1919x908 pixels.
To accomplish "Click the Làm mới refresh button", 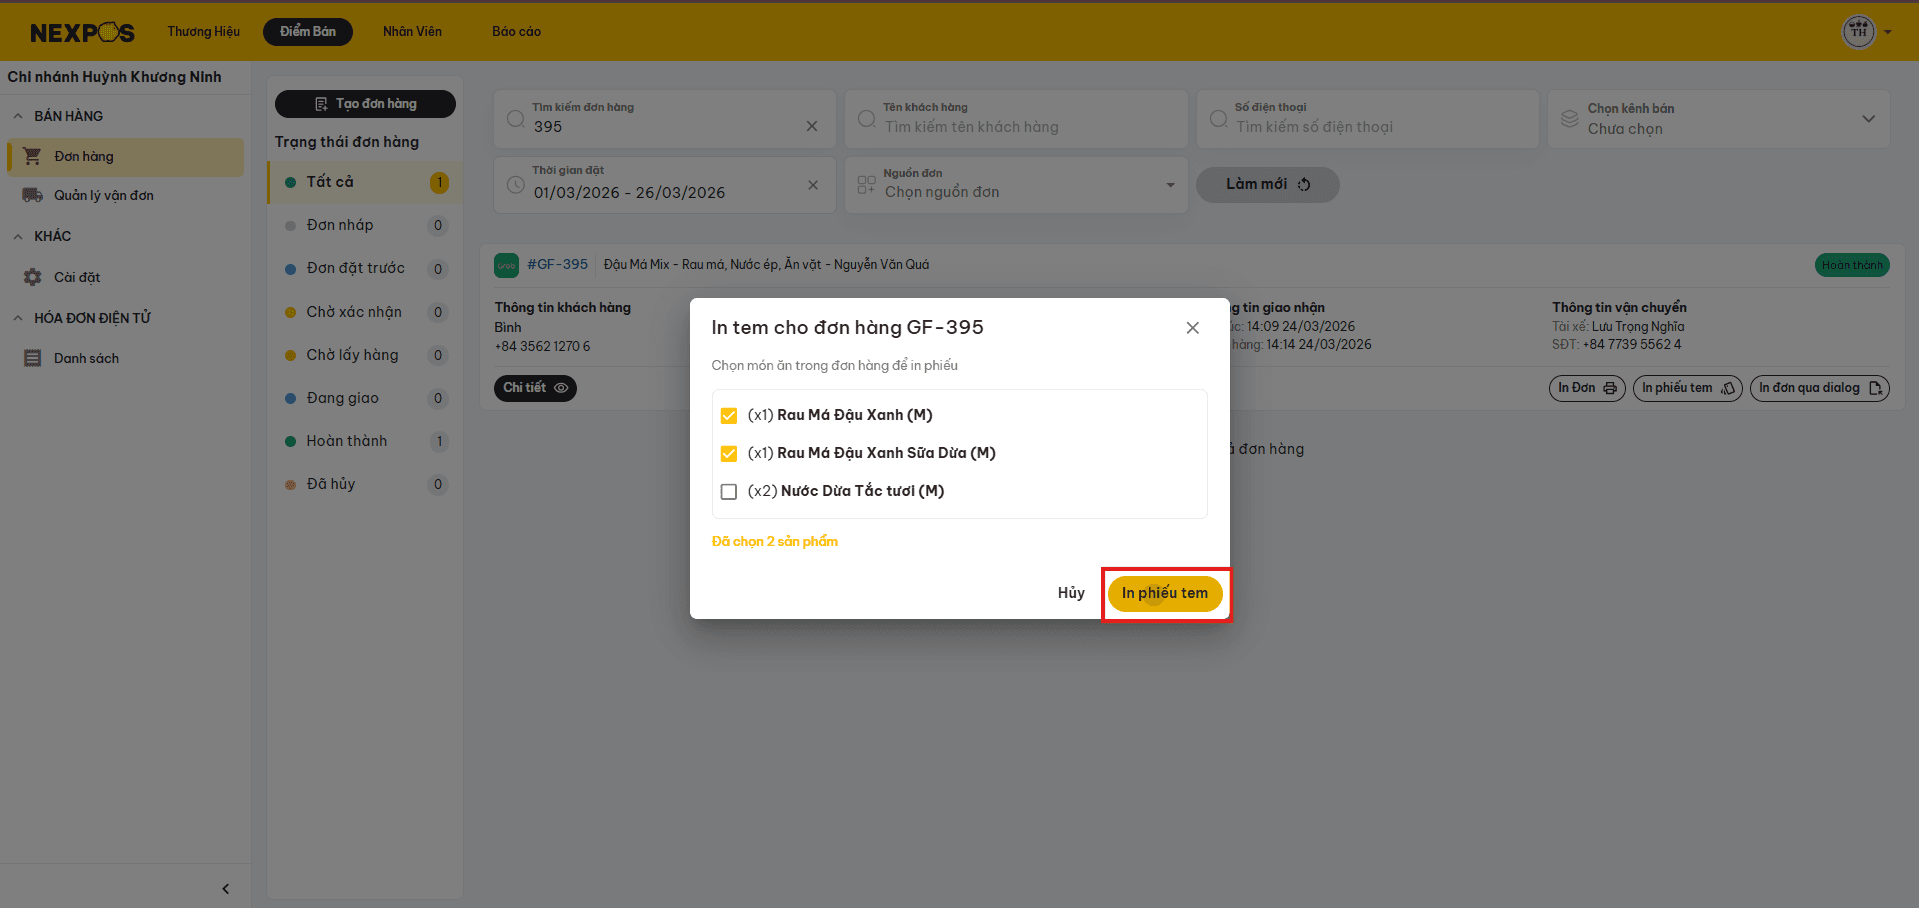I will pos(1267,184).
